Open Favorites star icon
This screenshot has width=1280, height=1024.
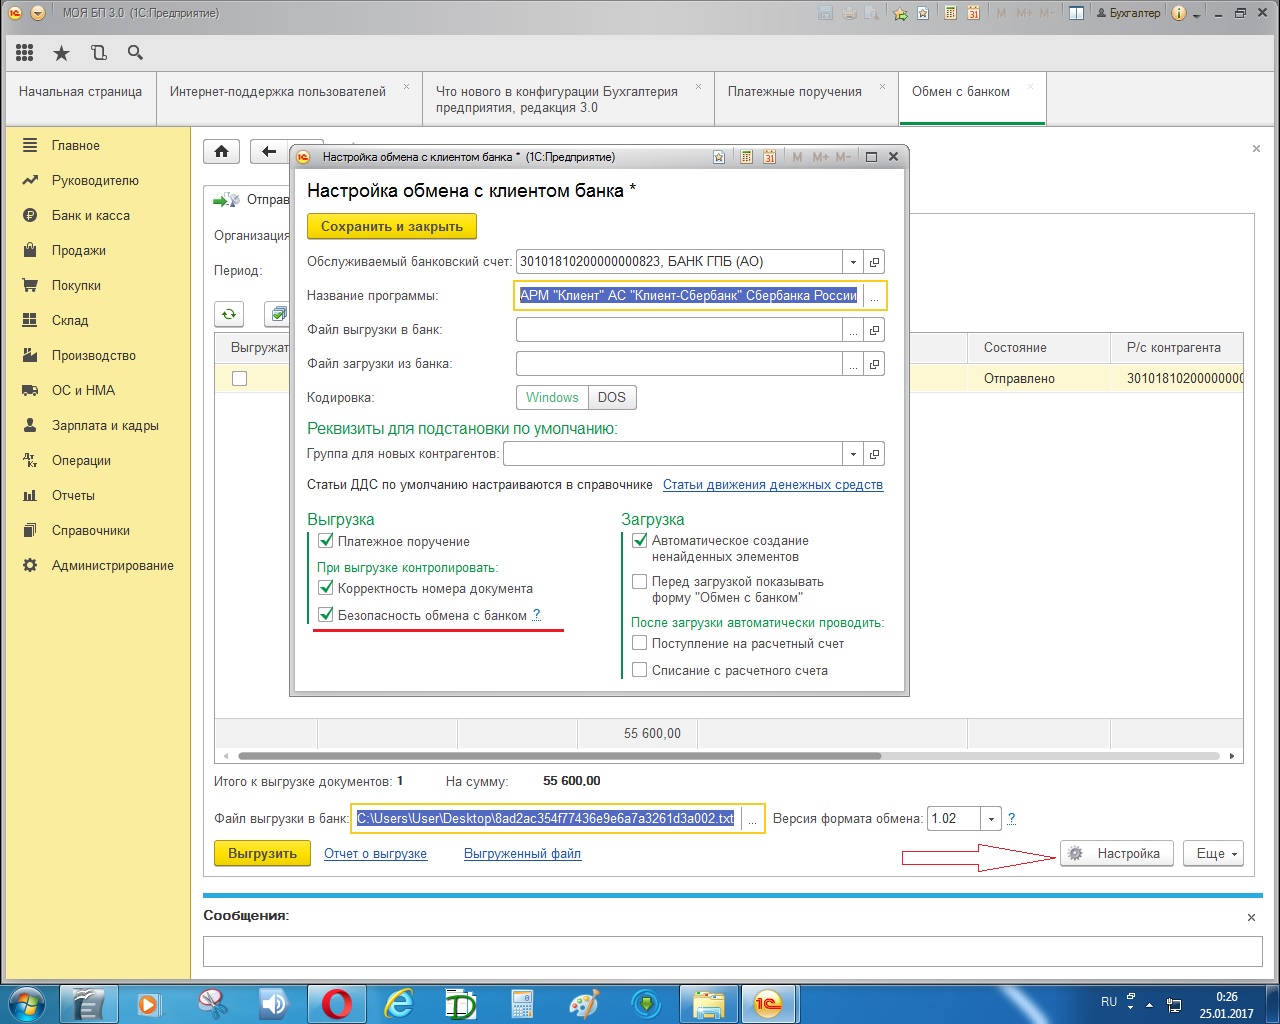tap(61, 53)
